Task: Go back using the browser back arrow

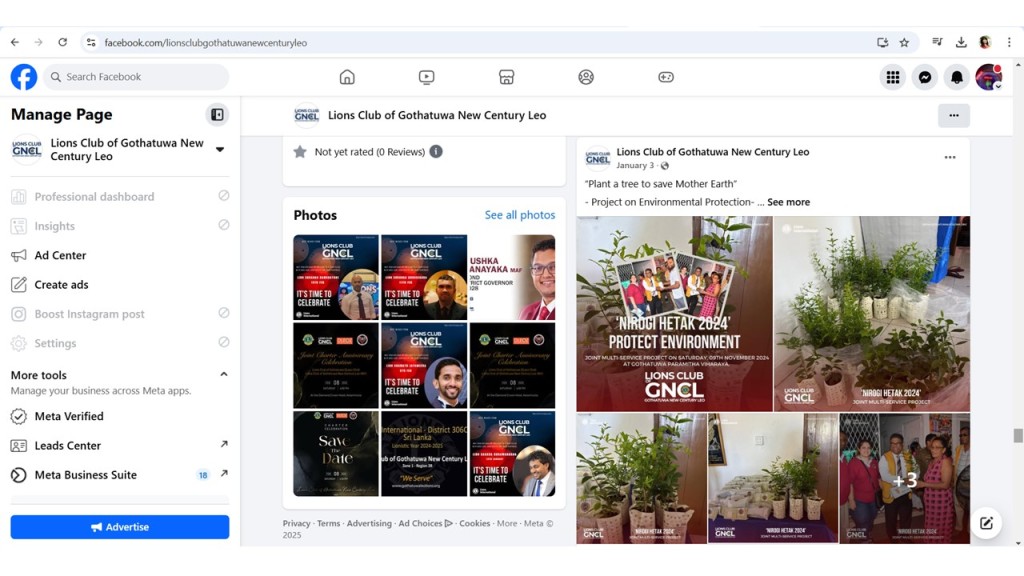Action: (x=15, y=42)
